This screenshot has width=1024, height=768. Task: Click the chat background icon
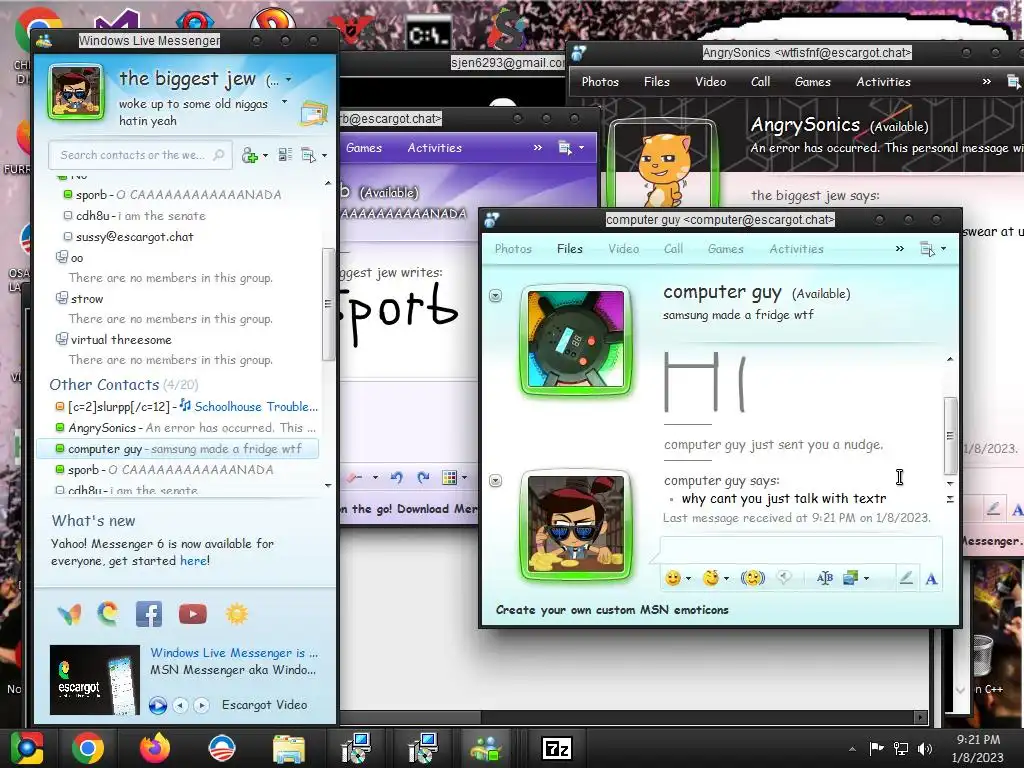(x=850, y=578)
